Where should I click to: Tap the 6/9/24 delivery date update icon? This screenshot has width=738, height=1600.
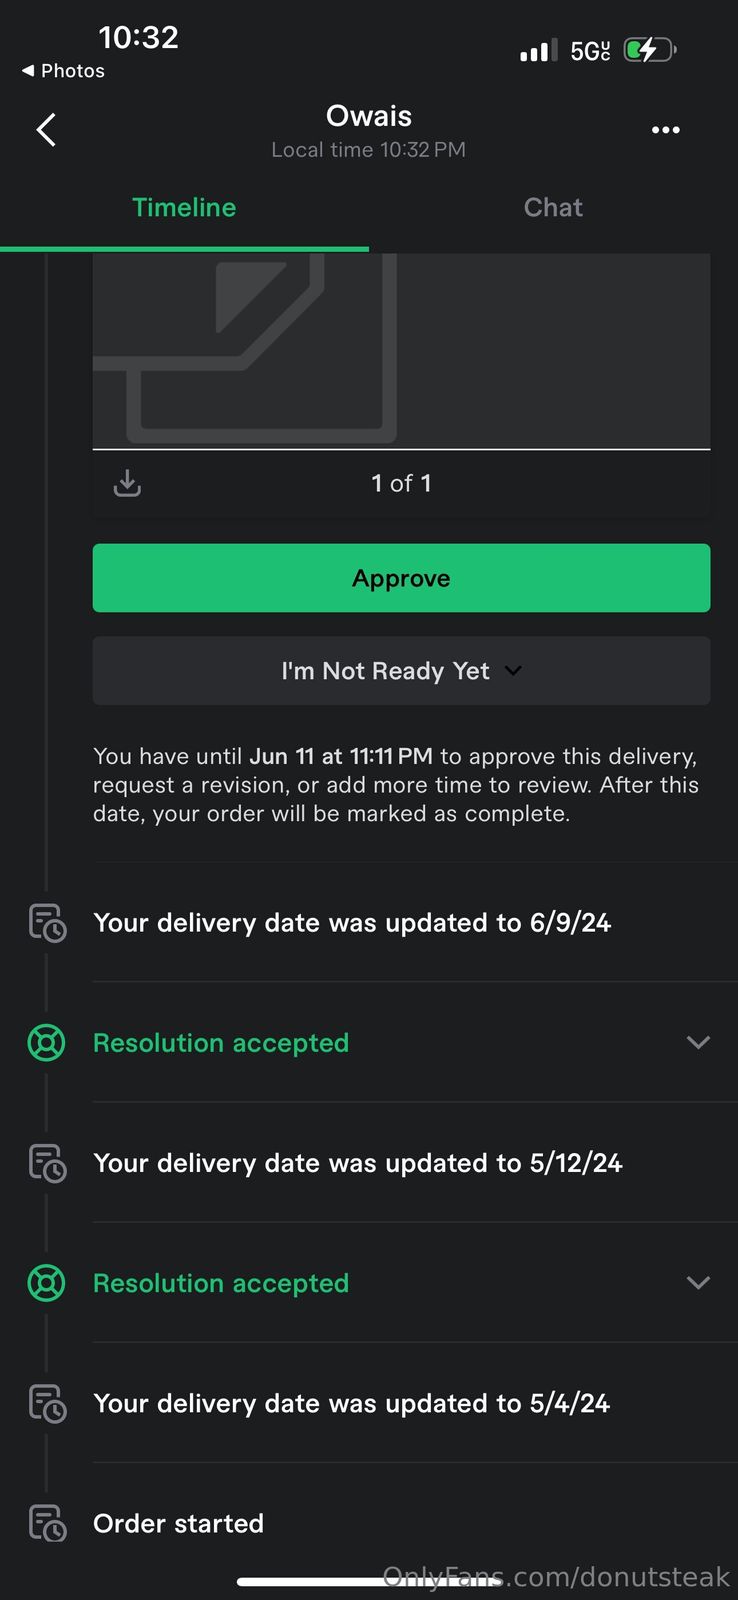pos(47,923)
